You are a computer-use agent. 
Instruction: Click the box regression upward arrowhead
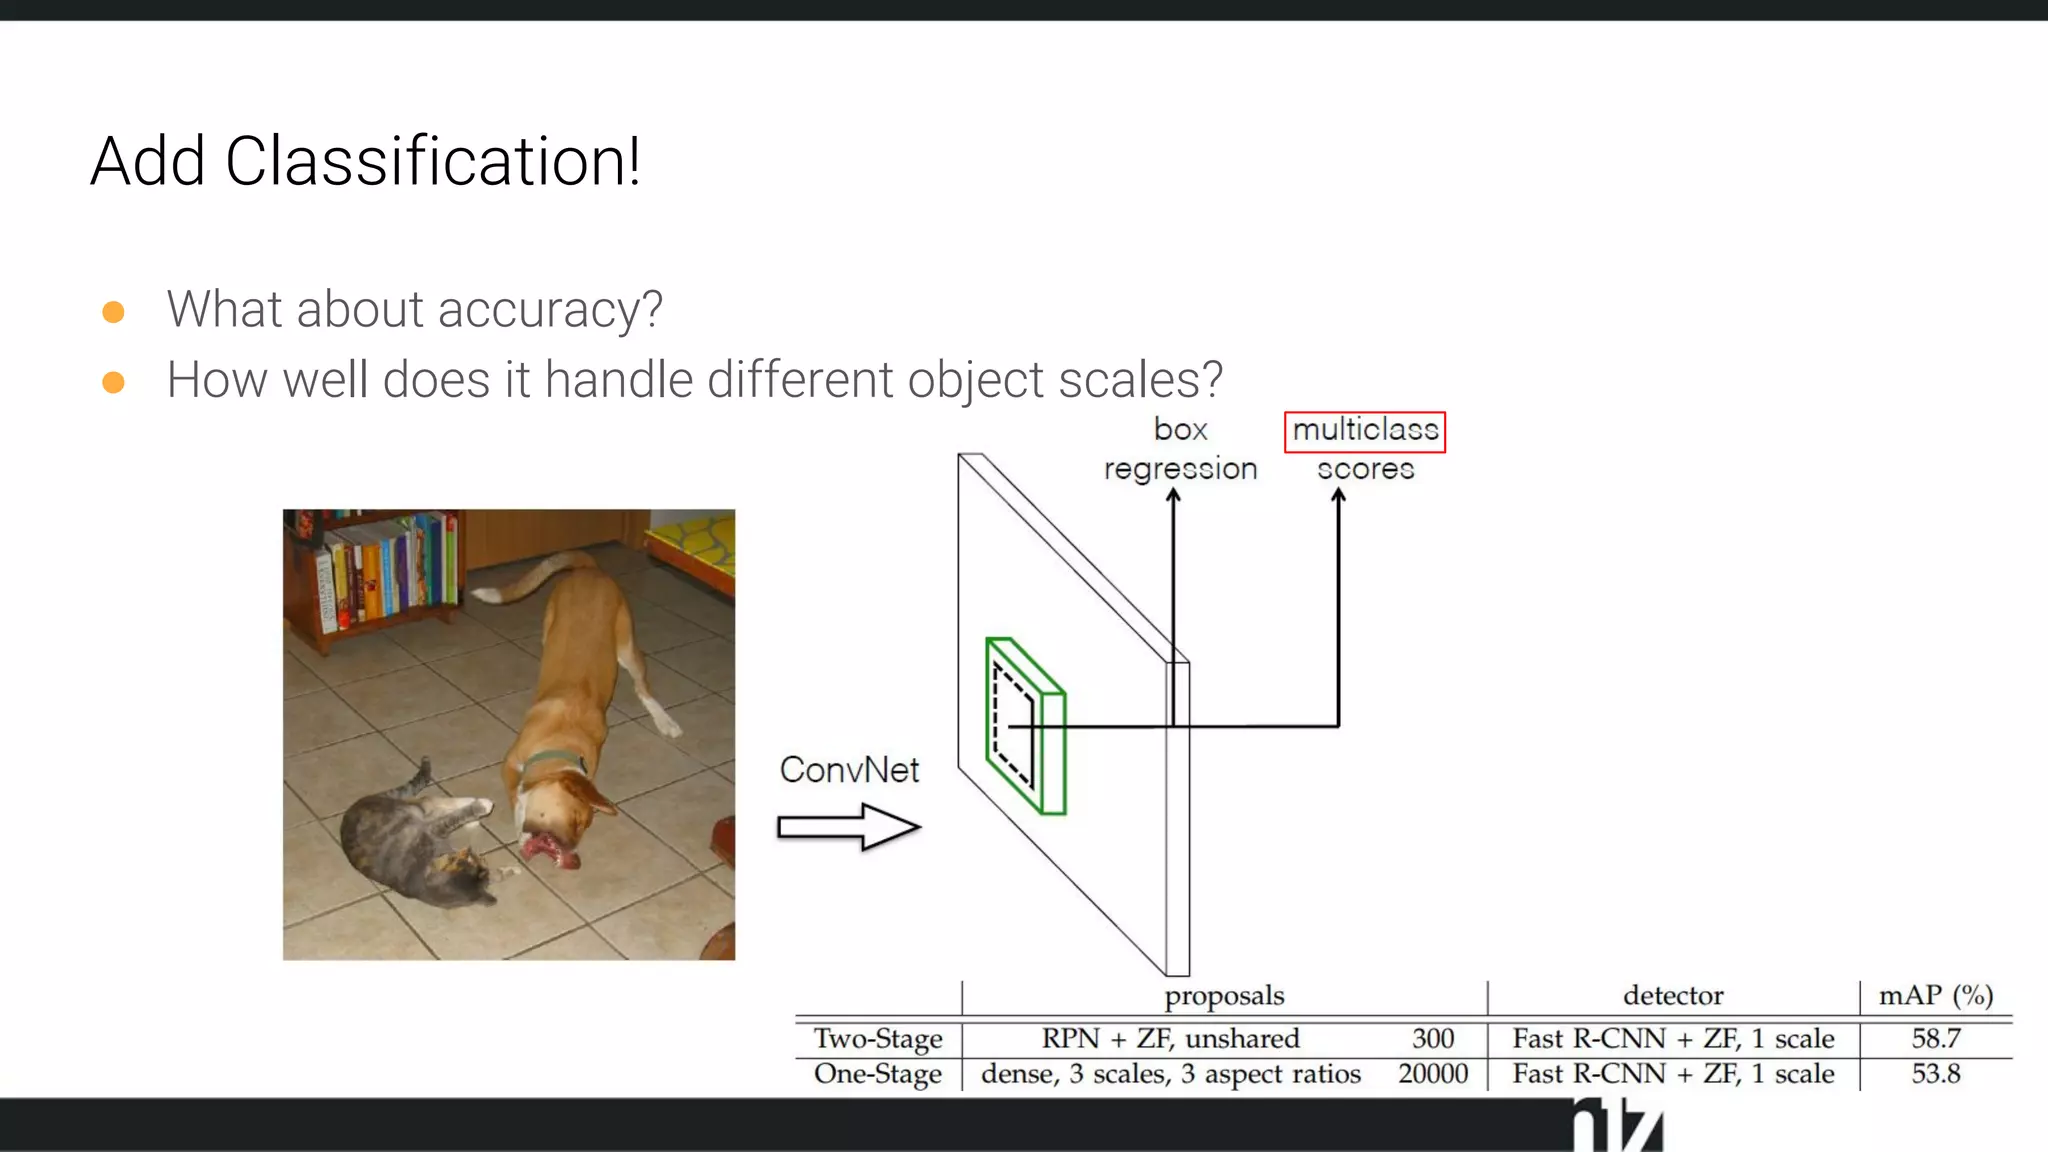pos(1174,494)
